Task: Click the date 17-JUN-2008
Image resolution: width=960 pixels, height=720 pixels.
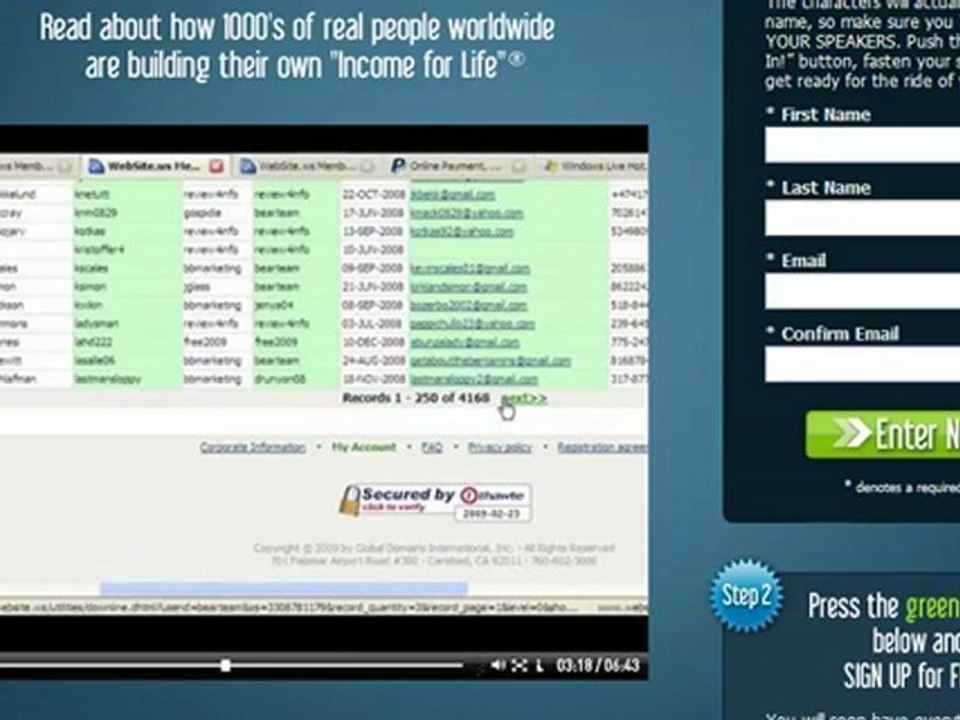Action: (373, 213)
